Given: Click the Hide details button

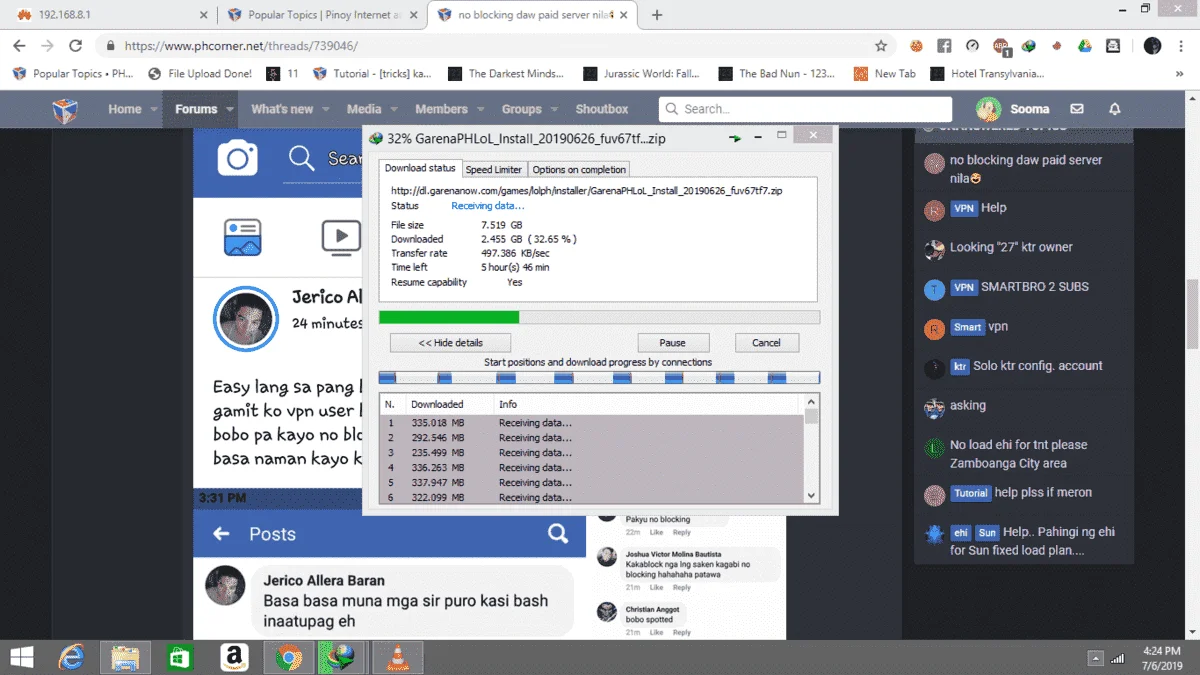Looking at the screenshot, I should point(450,343).
